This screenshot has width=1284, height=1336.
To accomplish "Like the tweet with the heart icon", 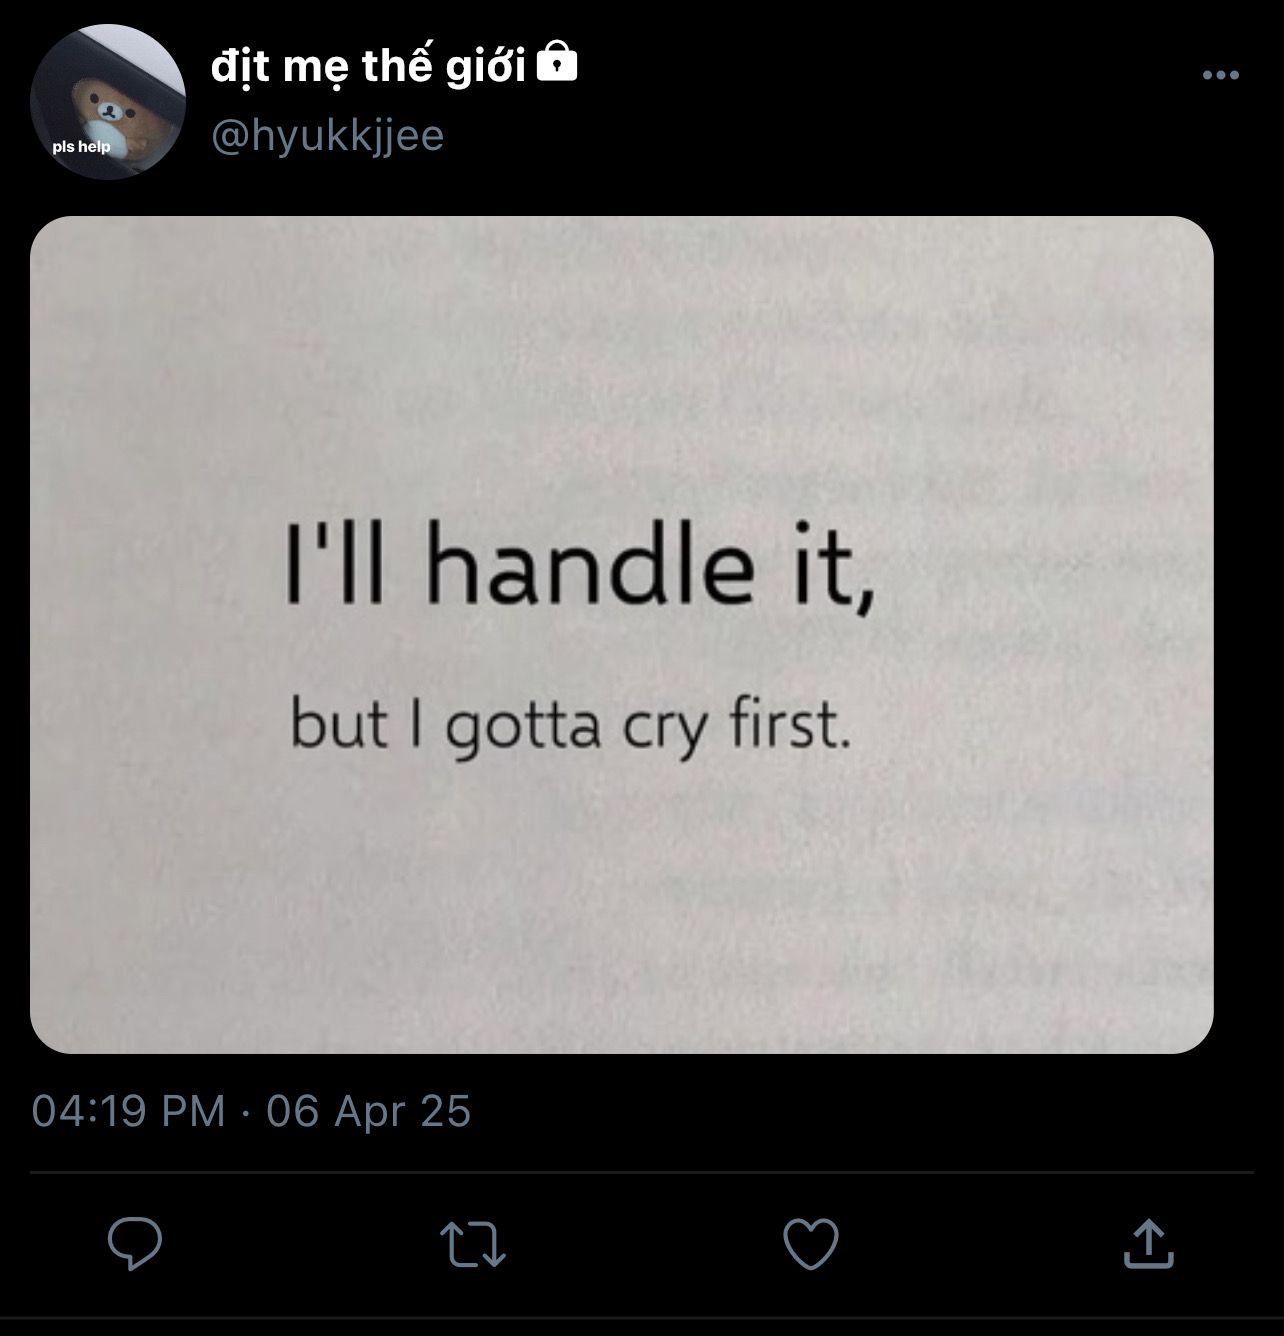I will [810, 1244].
